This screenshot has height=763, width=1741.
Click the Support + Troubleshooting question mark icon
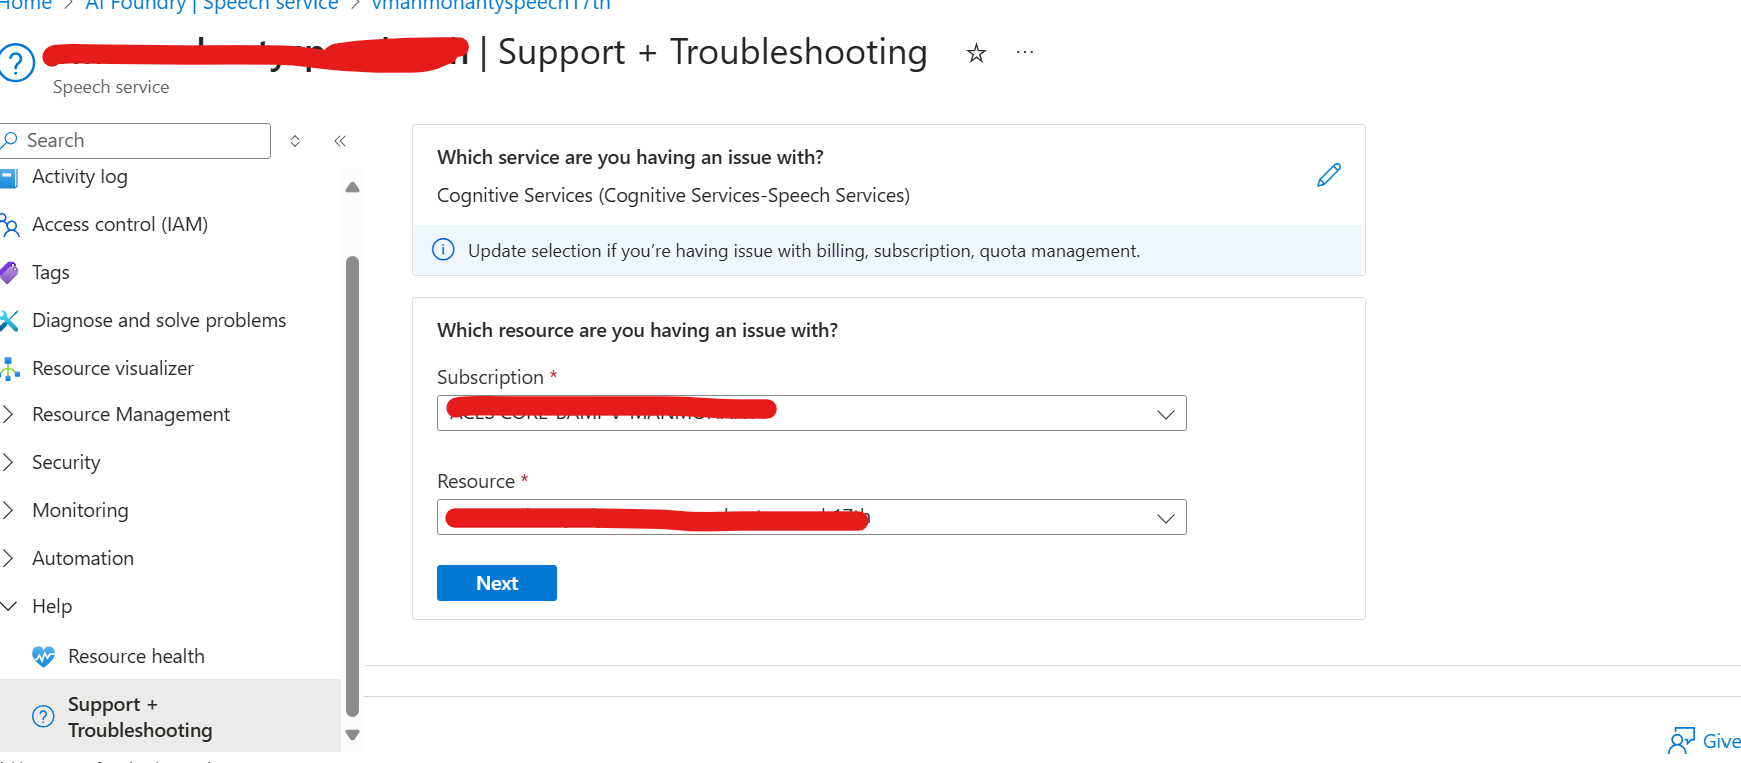43,716
